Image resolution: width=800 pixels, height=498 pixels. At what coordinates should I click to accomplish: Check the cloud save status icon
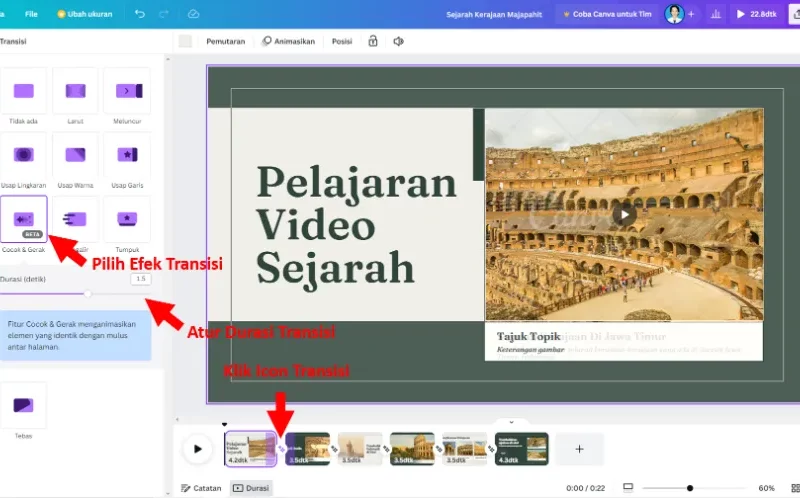pyautogui.click(x=193, y=14)
